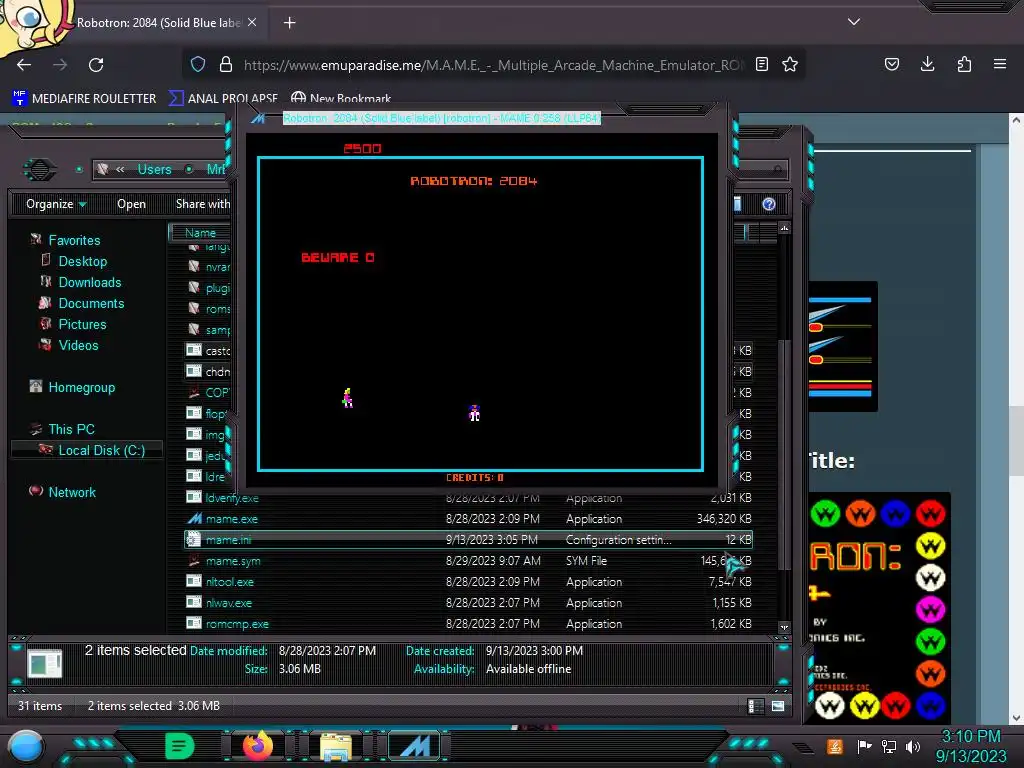The width and height of the screenshot is (1024, 768).
Task: Go forward with the Firefox forward arrow
Action: (60, 65)
